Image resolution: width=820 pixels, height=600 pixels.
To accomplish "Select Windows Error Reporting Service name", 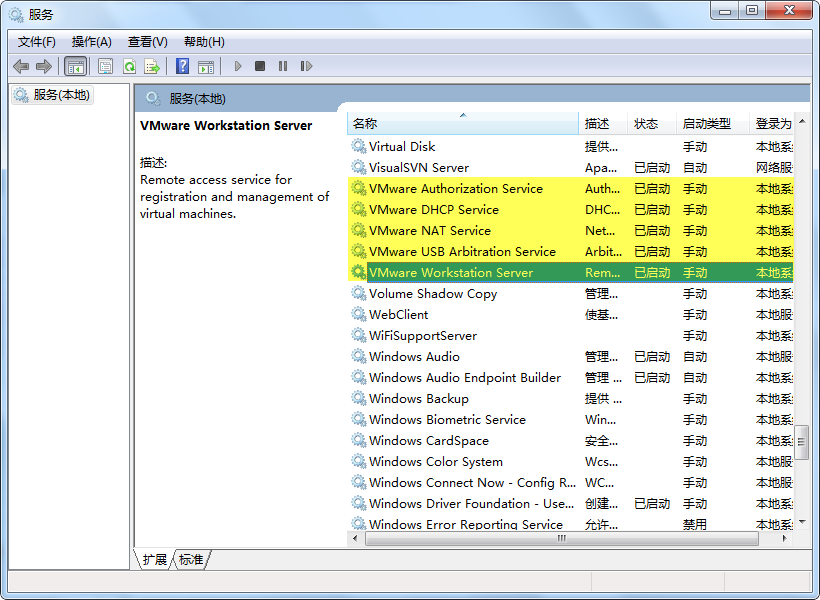I will pyautogui.click(x=465, y=524).
